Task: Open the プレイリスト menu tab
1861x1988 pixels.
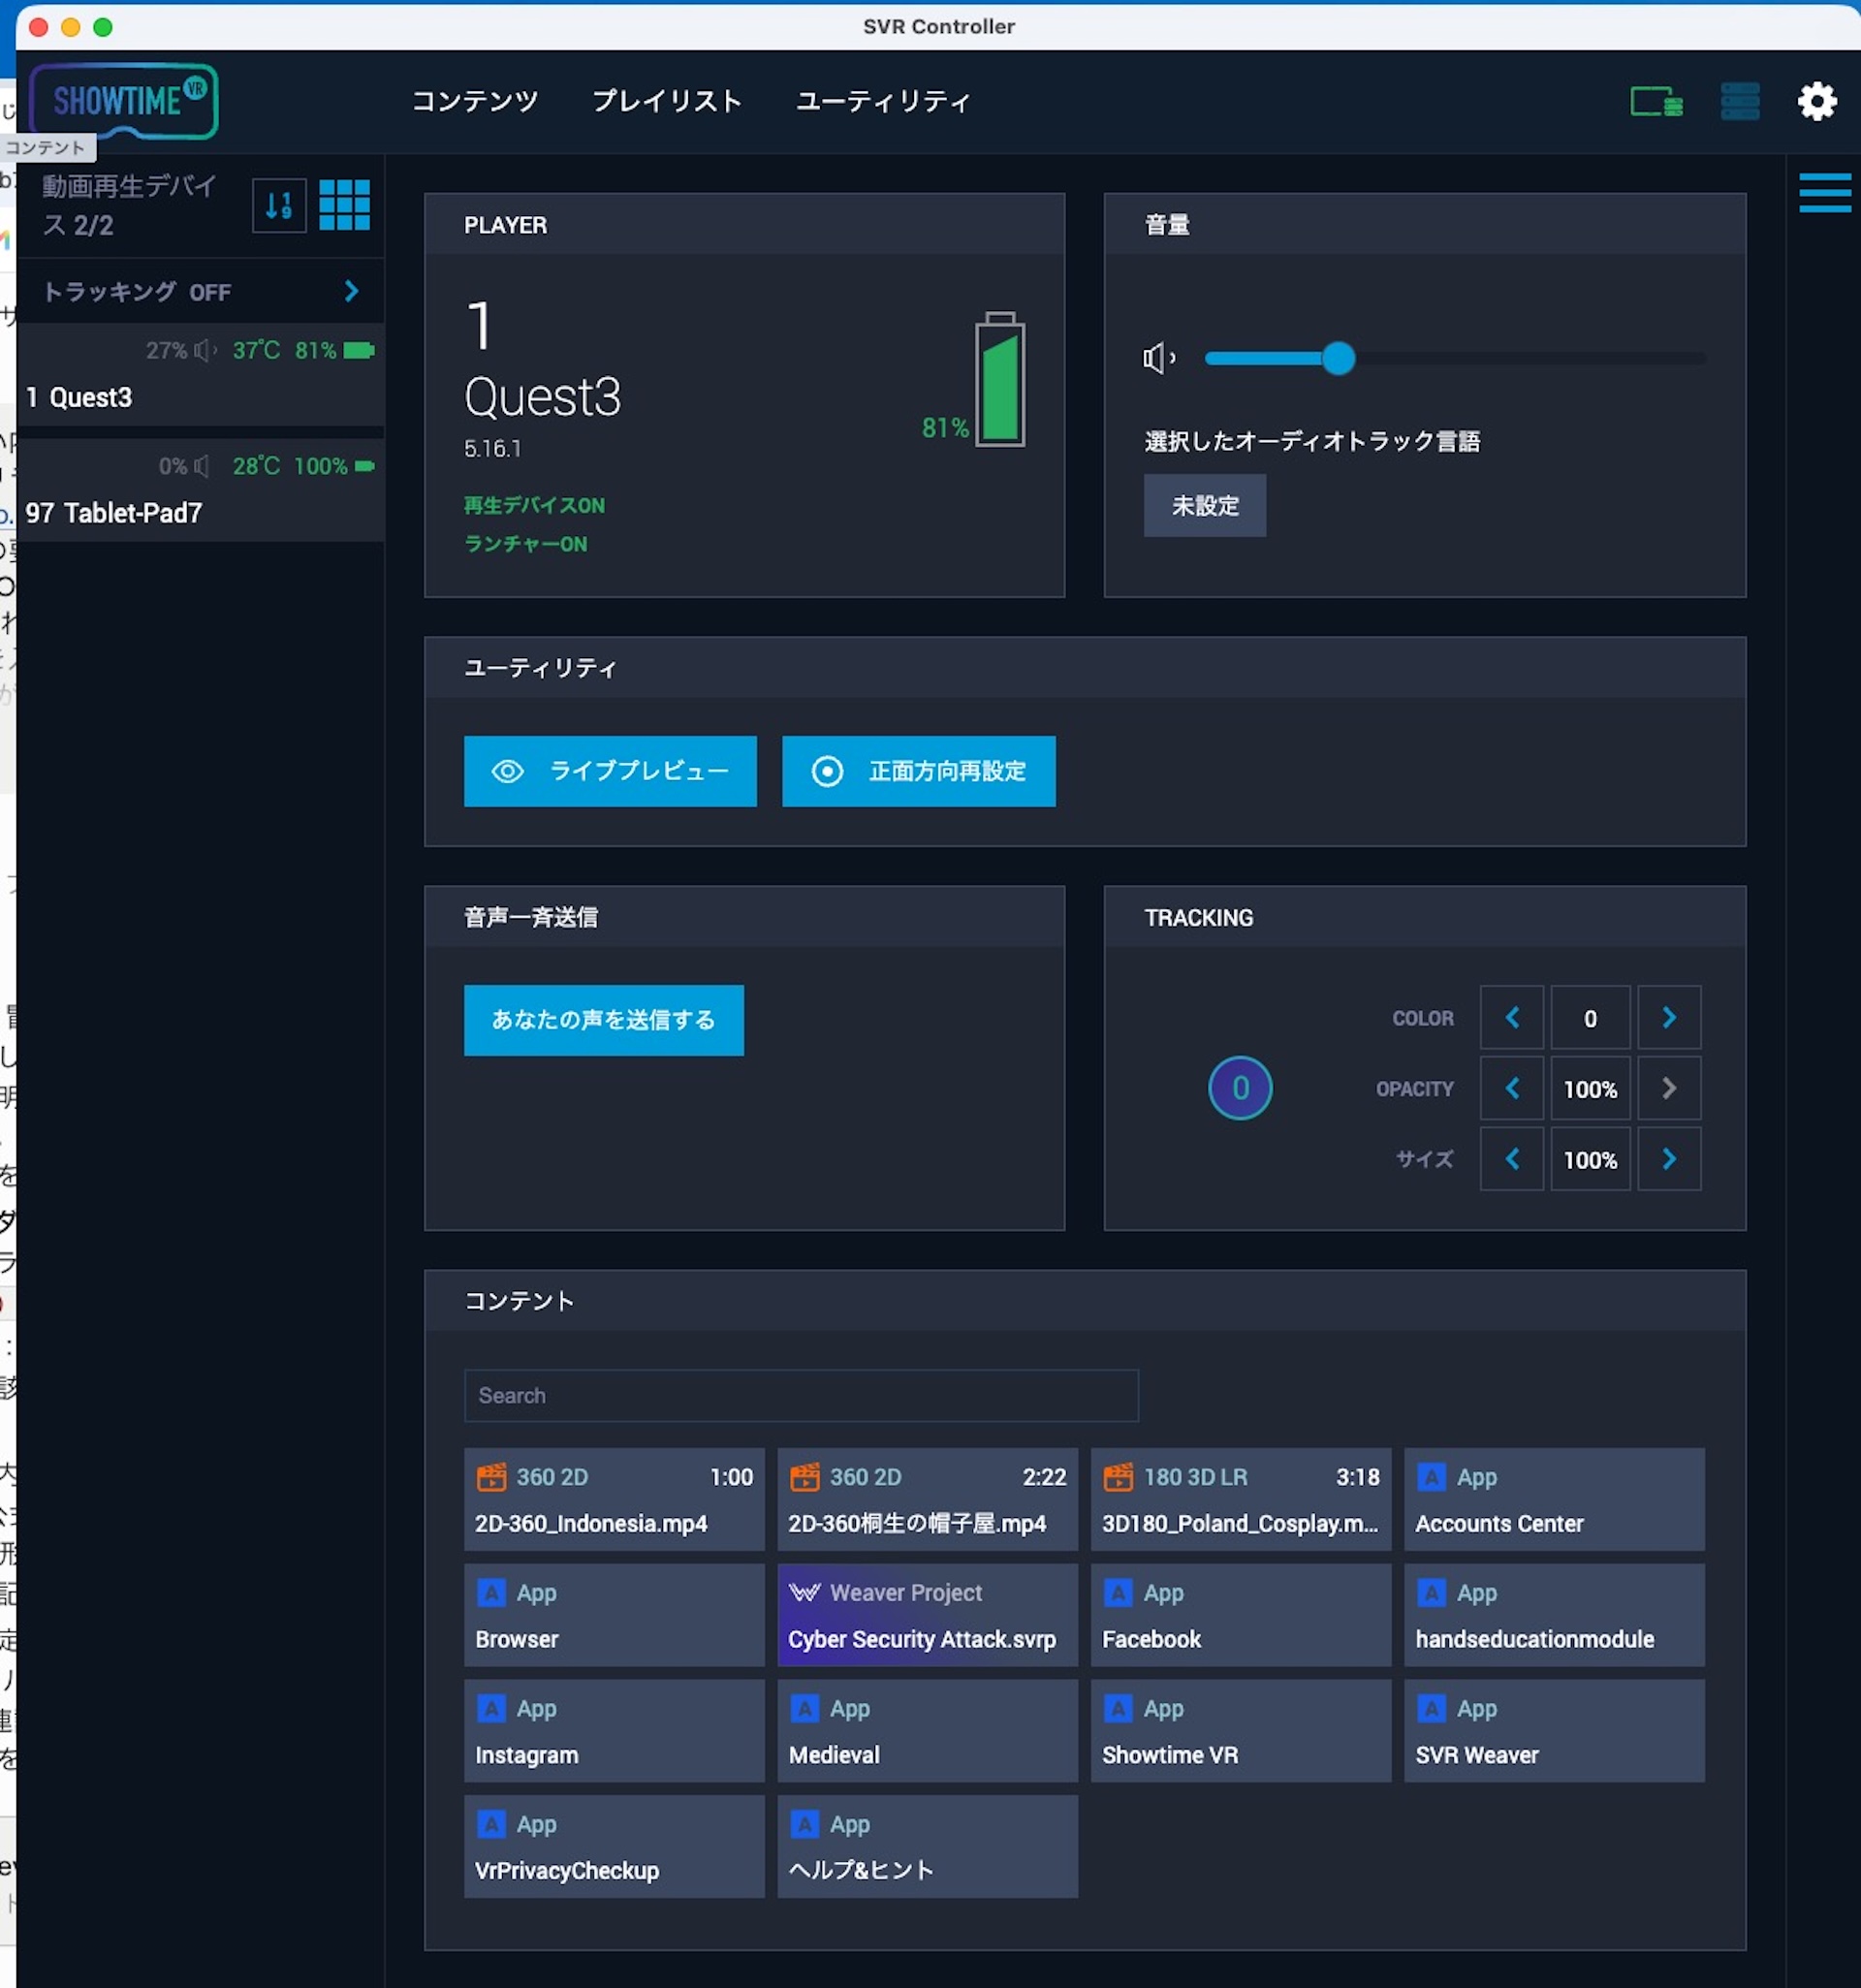Action: tap(667, 101)
